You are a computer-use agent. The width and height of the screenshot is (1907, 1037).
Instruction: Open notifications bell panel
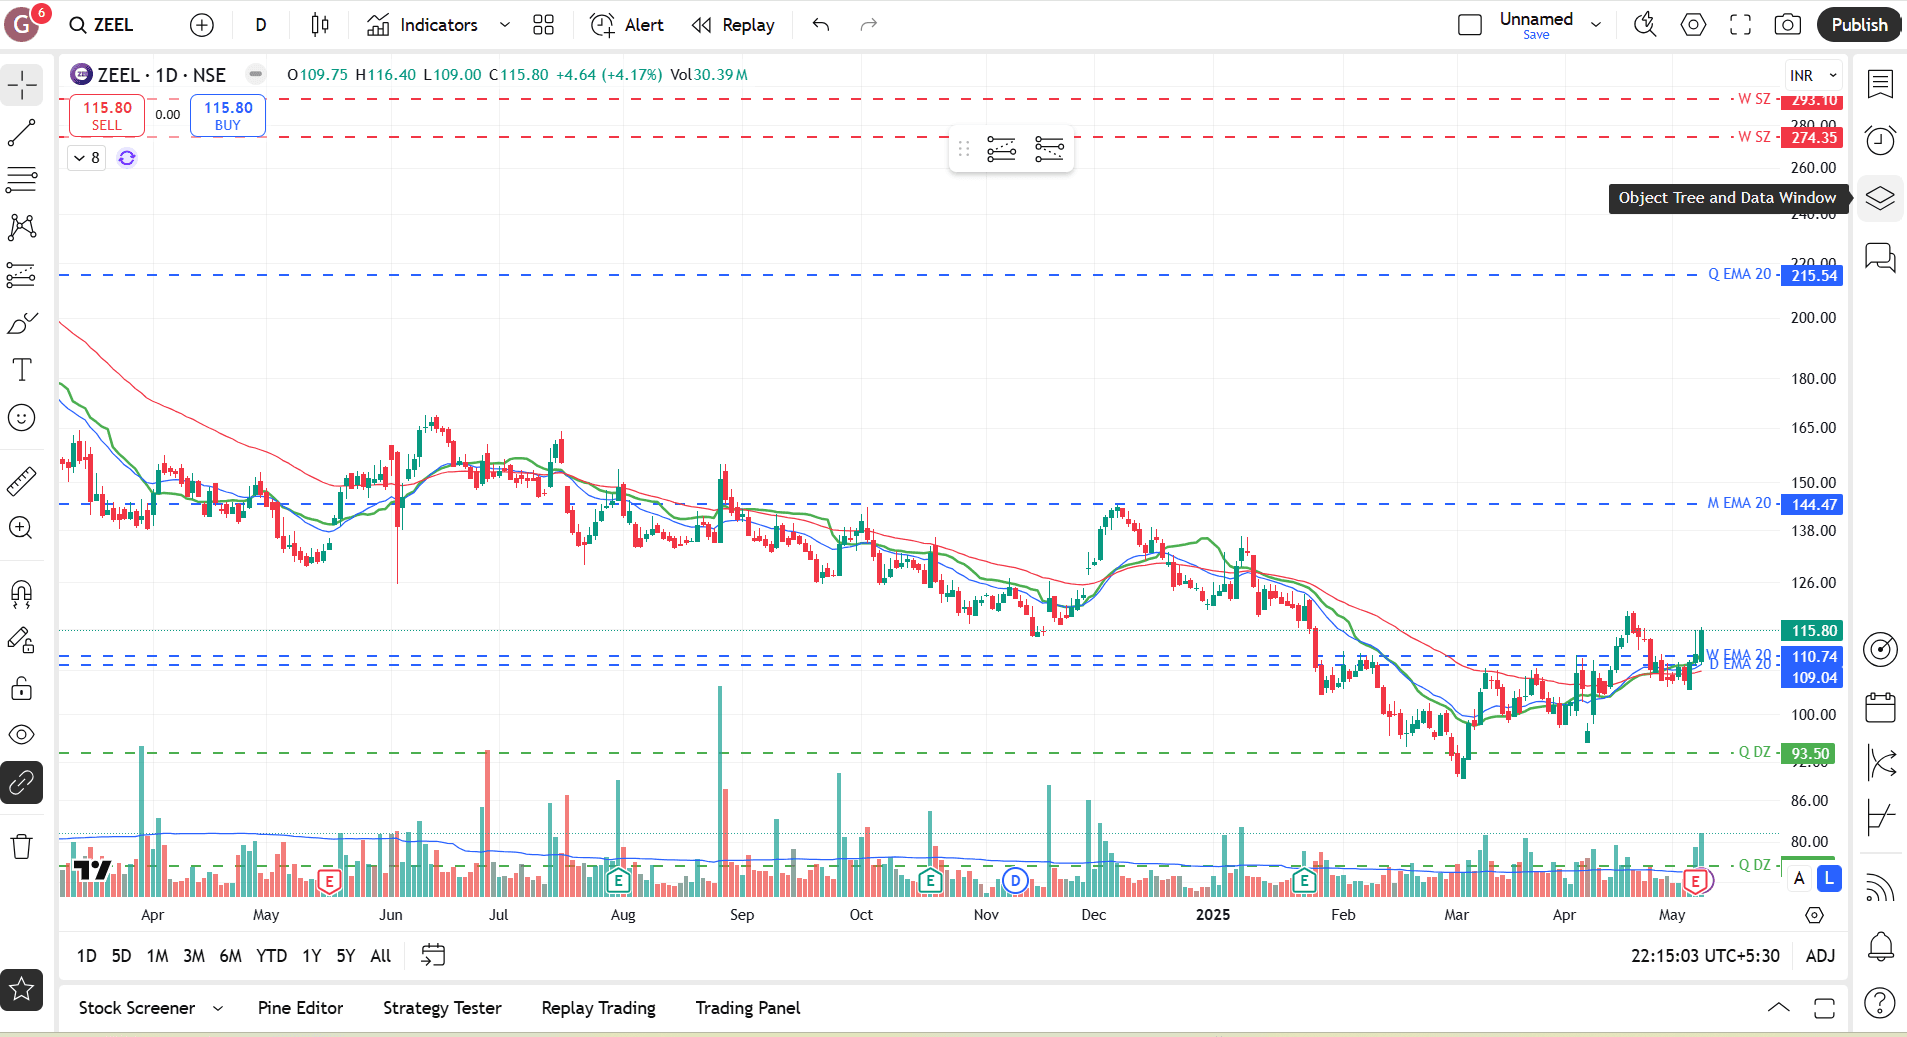pos(1880,946)
